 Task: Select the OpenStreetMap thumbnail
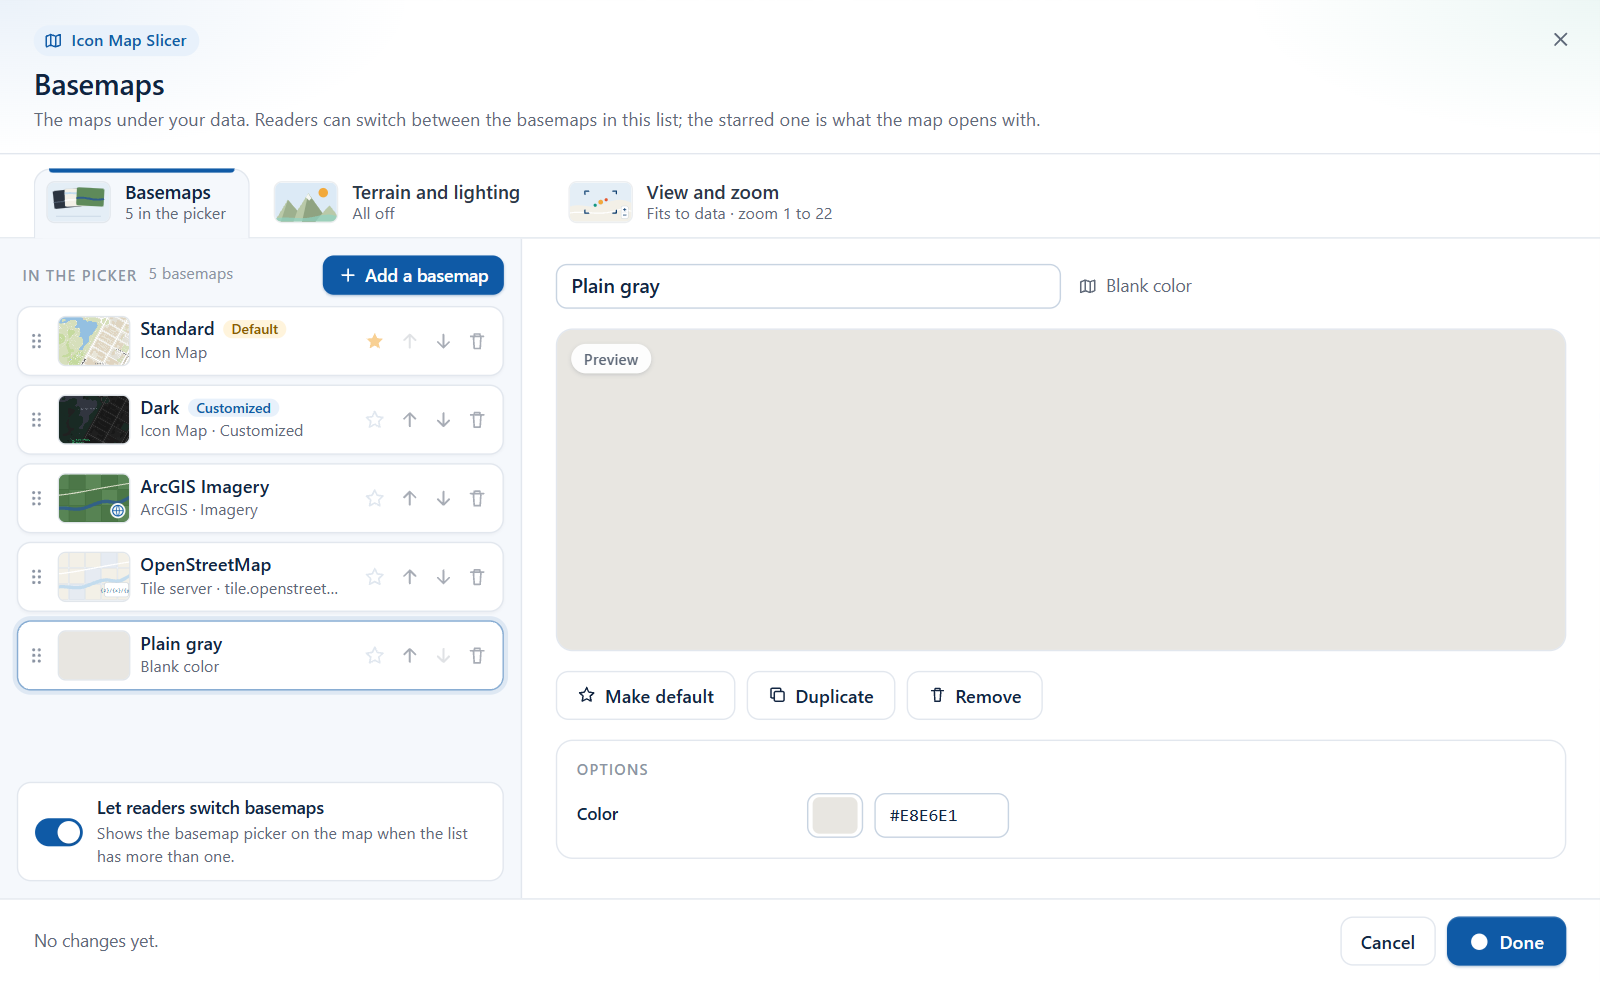pos(94,577)
